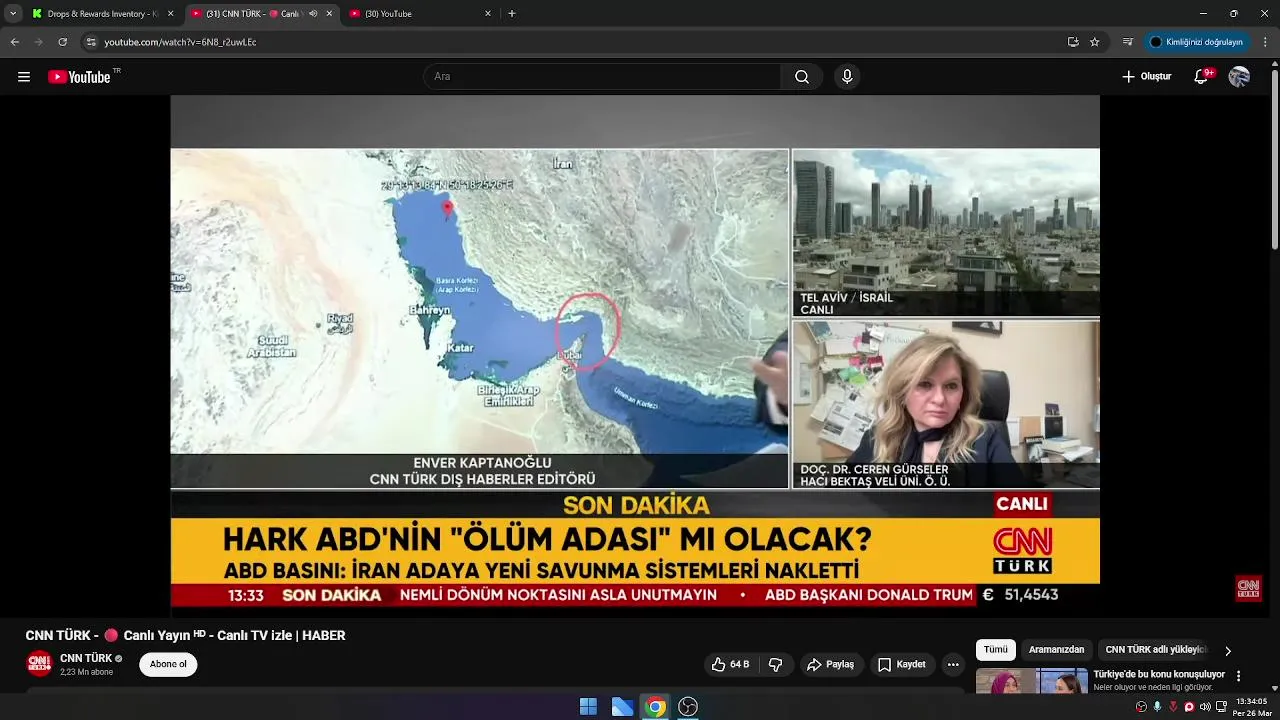
Task: Select the Aramanızdan filter chip
Action: [x=1056, y=650]
